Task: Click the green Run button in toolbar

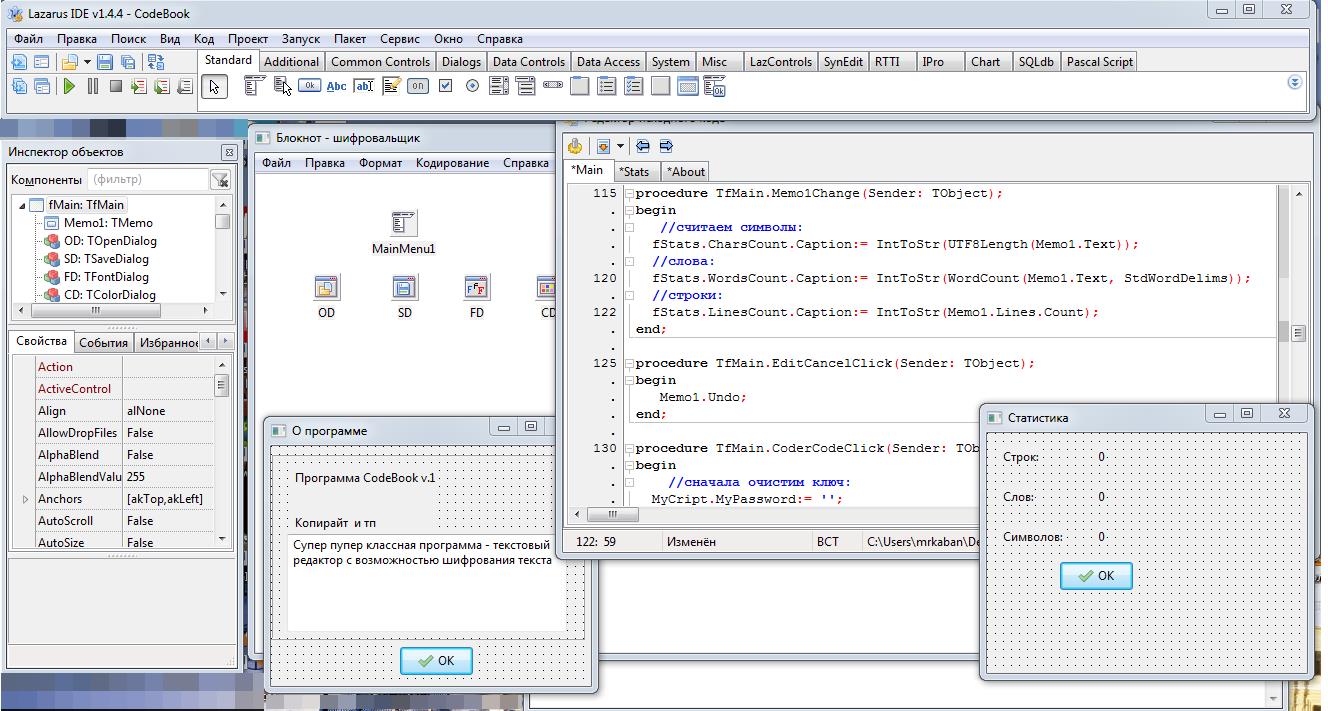Action: point(69,87)
